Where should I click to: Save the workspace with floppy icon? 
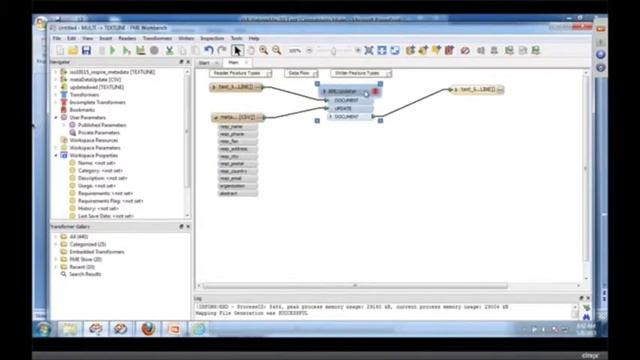[86, 50]
